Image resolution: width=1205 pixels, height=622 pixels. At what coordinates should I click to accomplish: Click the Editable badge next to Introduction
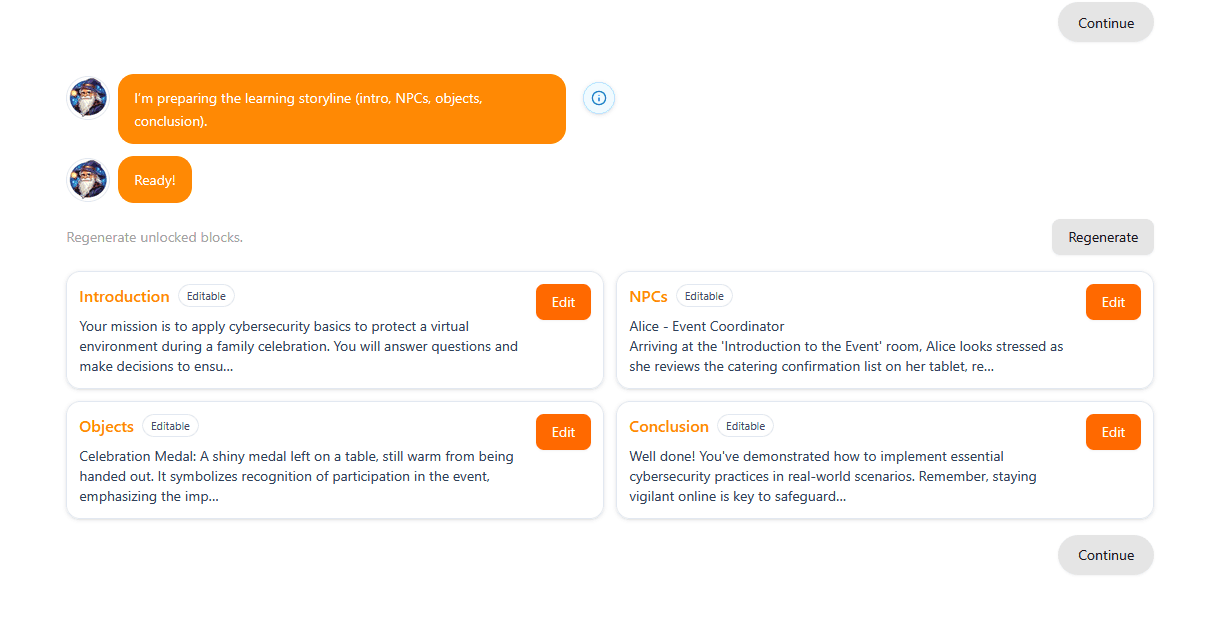pyautogui.click(x=206, y=296)
